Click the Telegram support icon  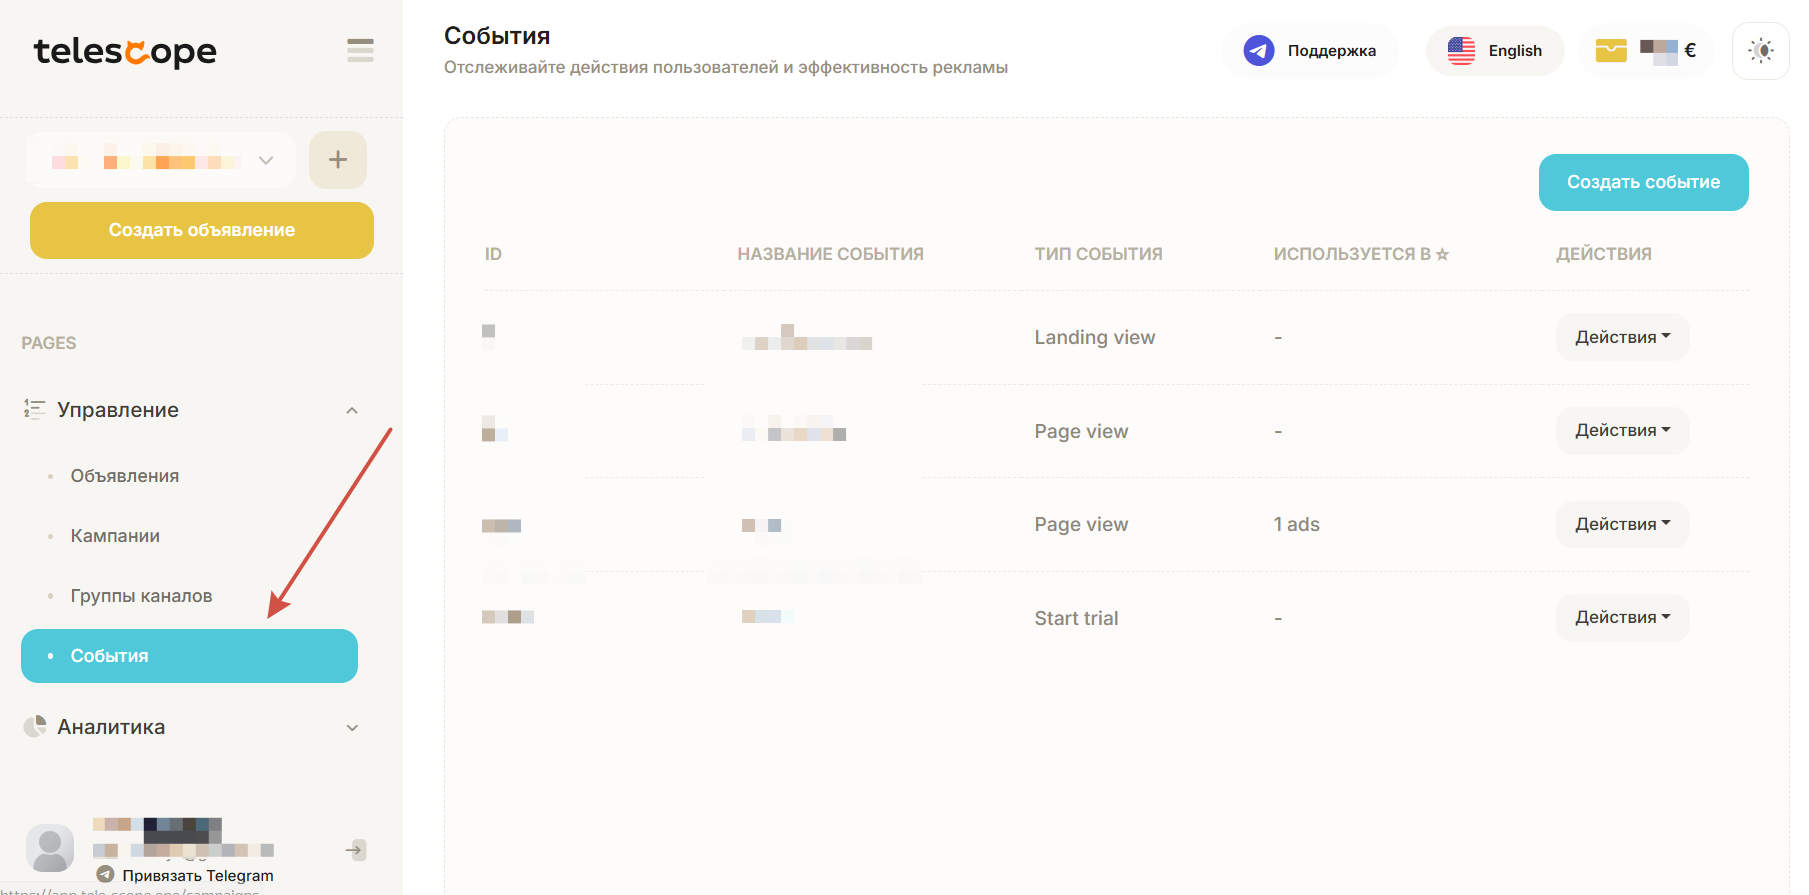(x=1258, y=51)
